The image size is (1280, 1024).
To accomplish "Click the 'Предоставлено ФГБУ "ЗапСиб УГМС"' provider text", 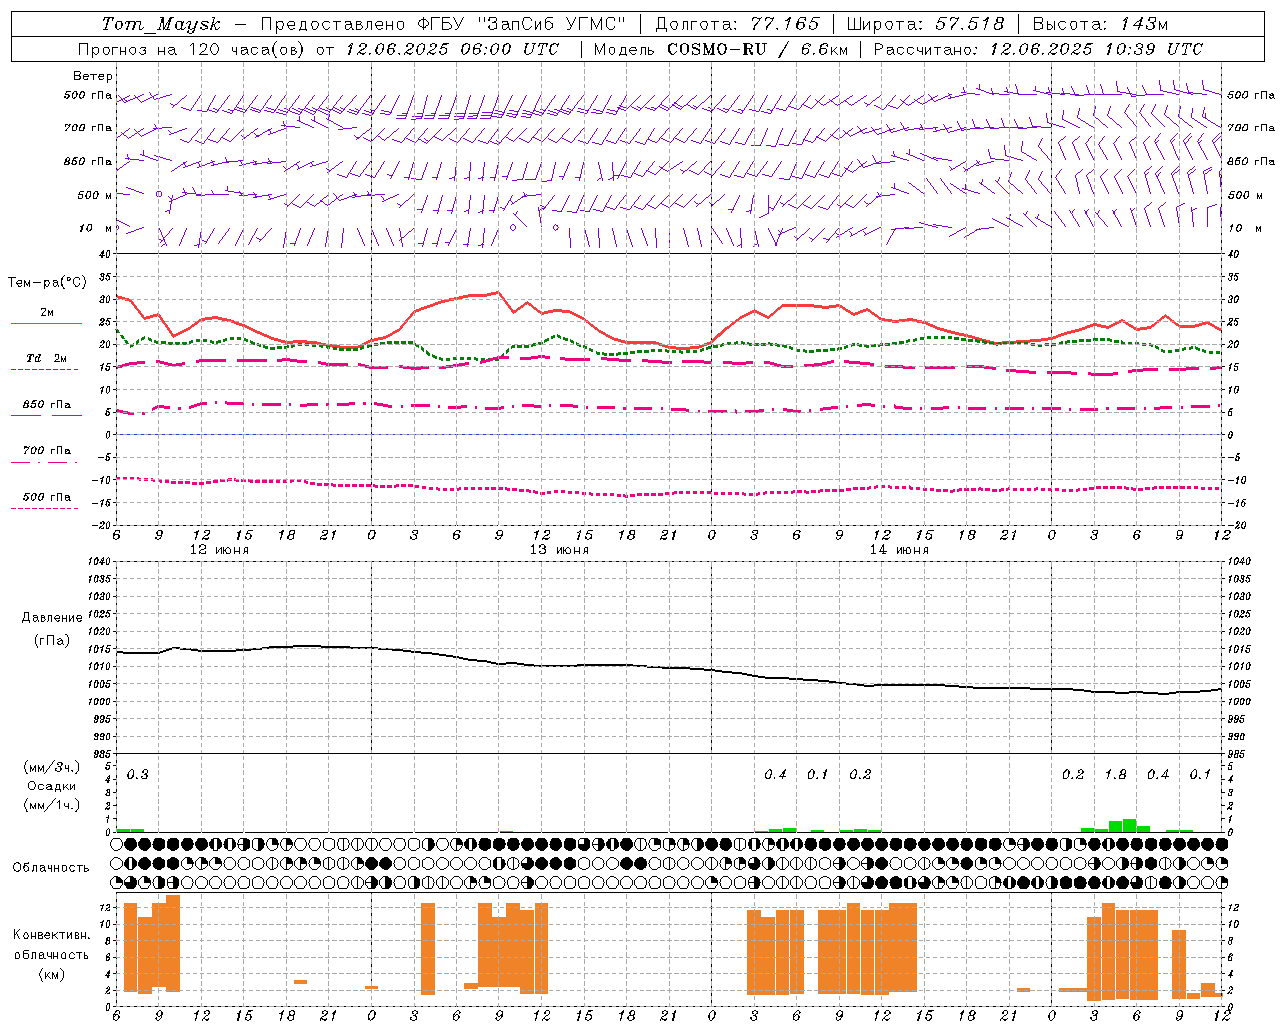I will [x=443, y=24].
